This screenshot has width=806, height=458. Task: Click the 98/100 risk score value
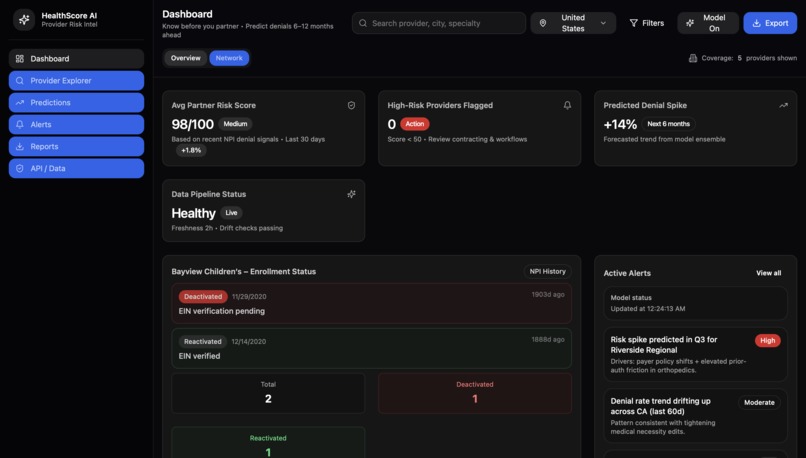192,124
